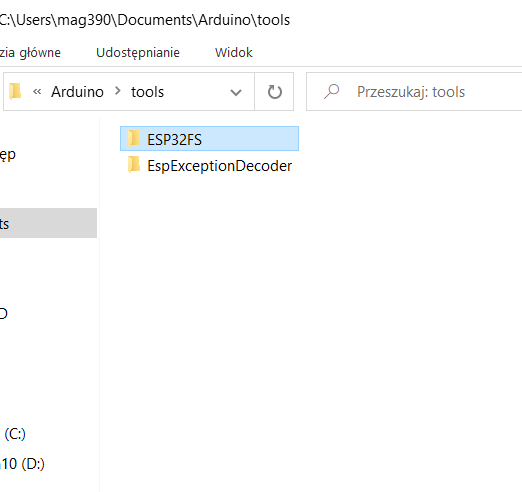Click the highlighted item in the navigation pane
The height and width of the screenshot is (492, 522).
pos(48,223)
